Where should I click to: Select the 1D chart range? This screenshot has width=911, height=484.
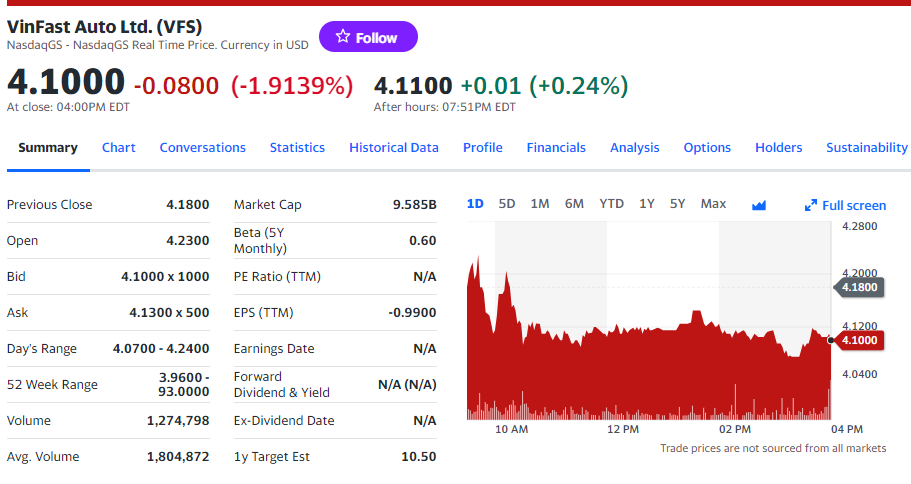(475, 204)
